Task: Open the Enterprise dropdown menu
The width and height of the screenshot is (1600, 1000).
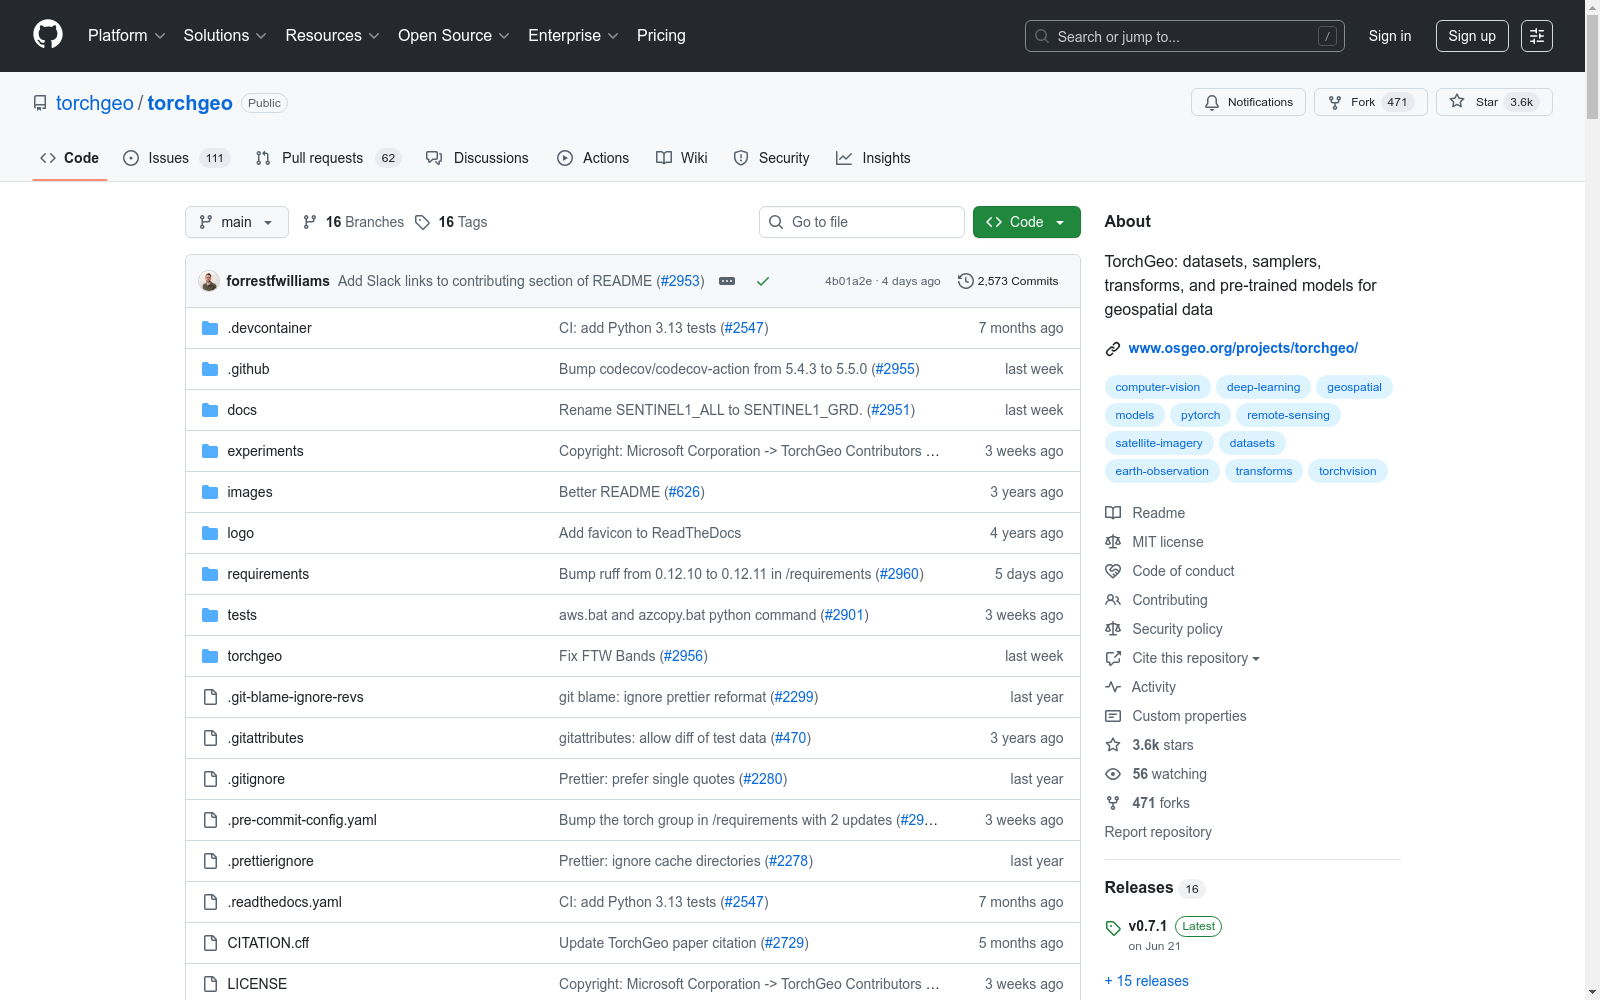Action: point(573,36)
